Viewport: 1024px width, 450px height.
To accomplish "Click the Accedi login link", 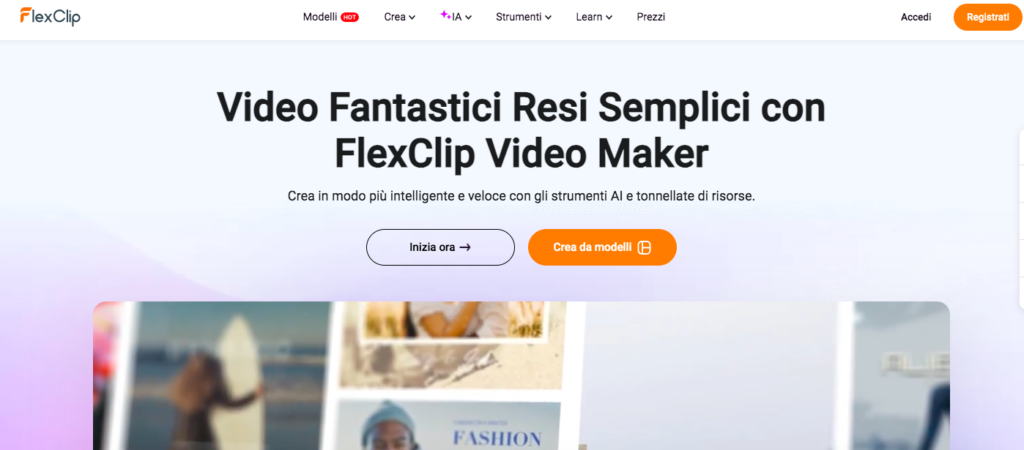I will [x=916, y=17].
